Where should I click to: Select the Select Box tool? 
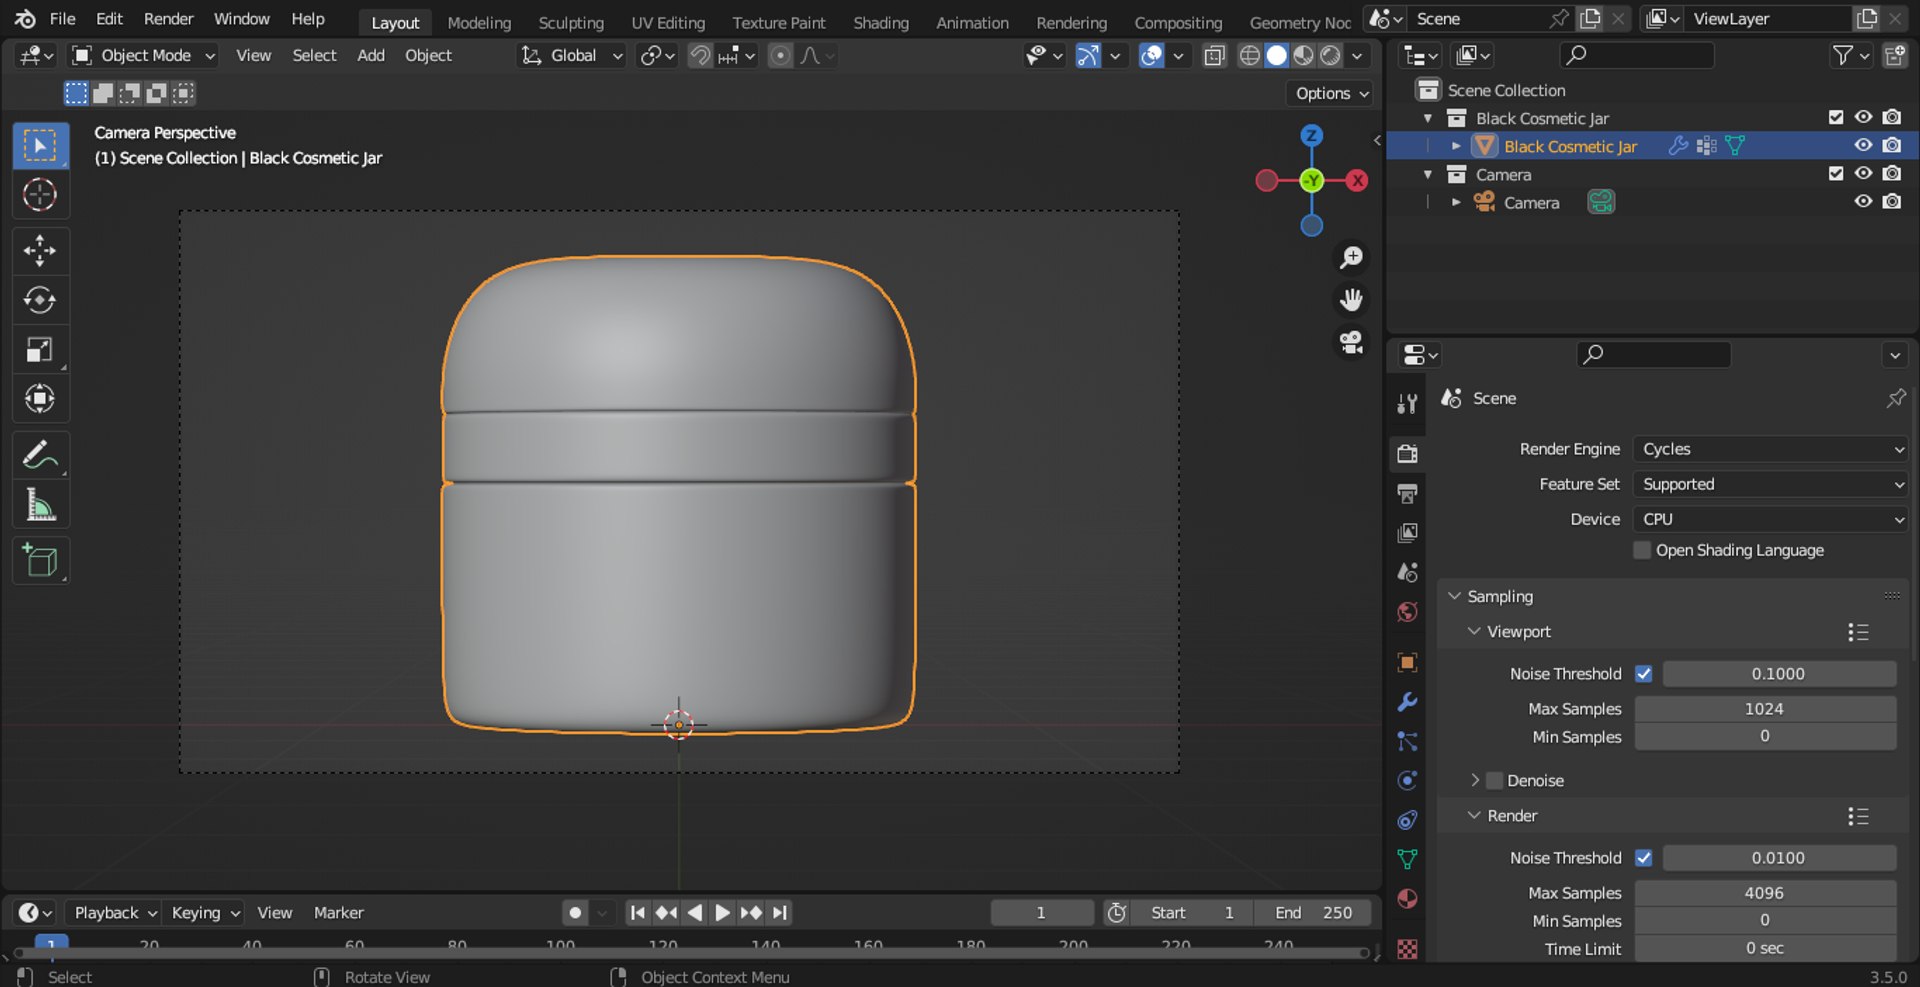[40, 146]
